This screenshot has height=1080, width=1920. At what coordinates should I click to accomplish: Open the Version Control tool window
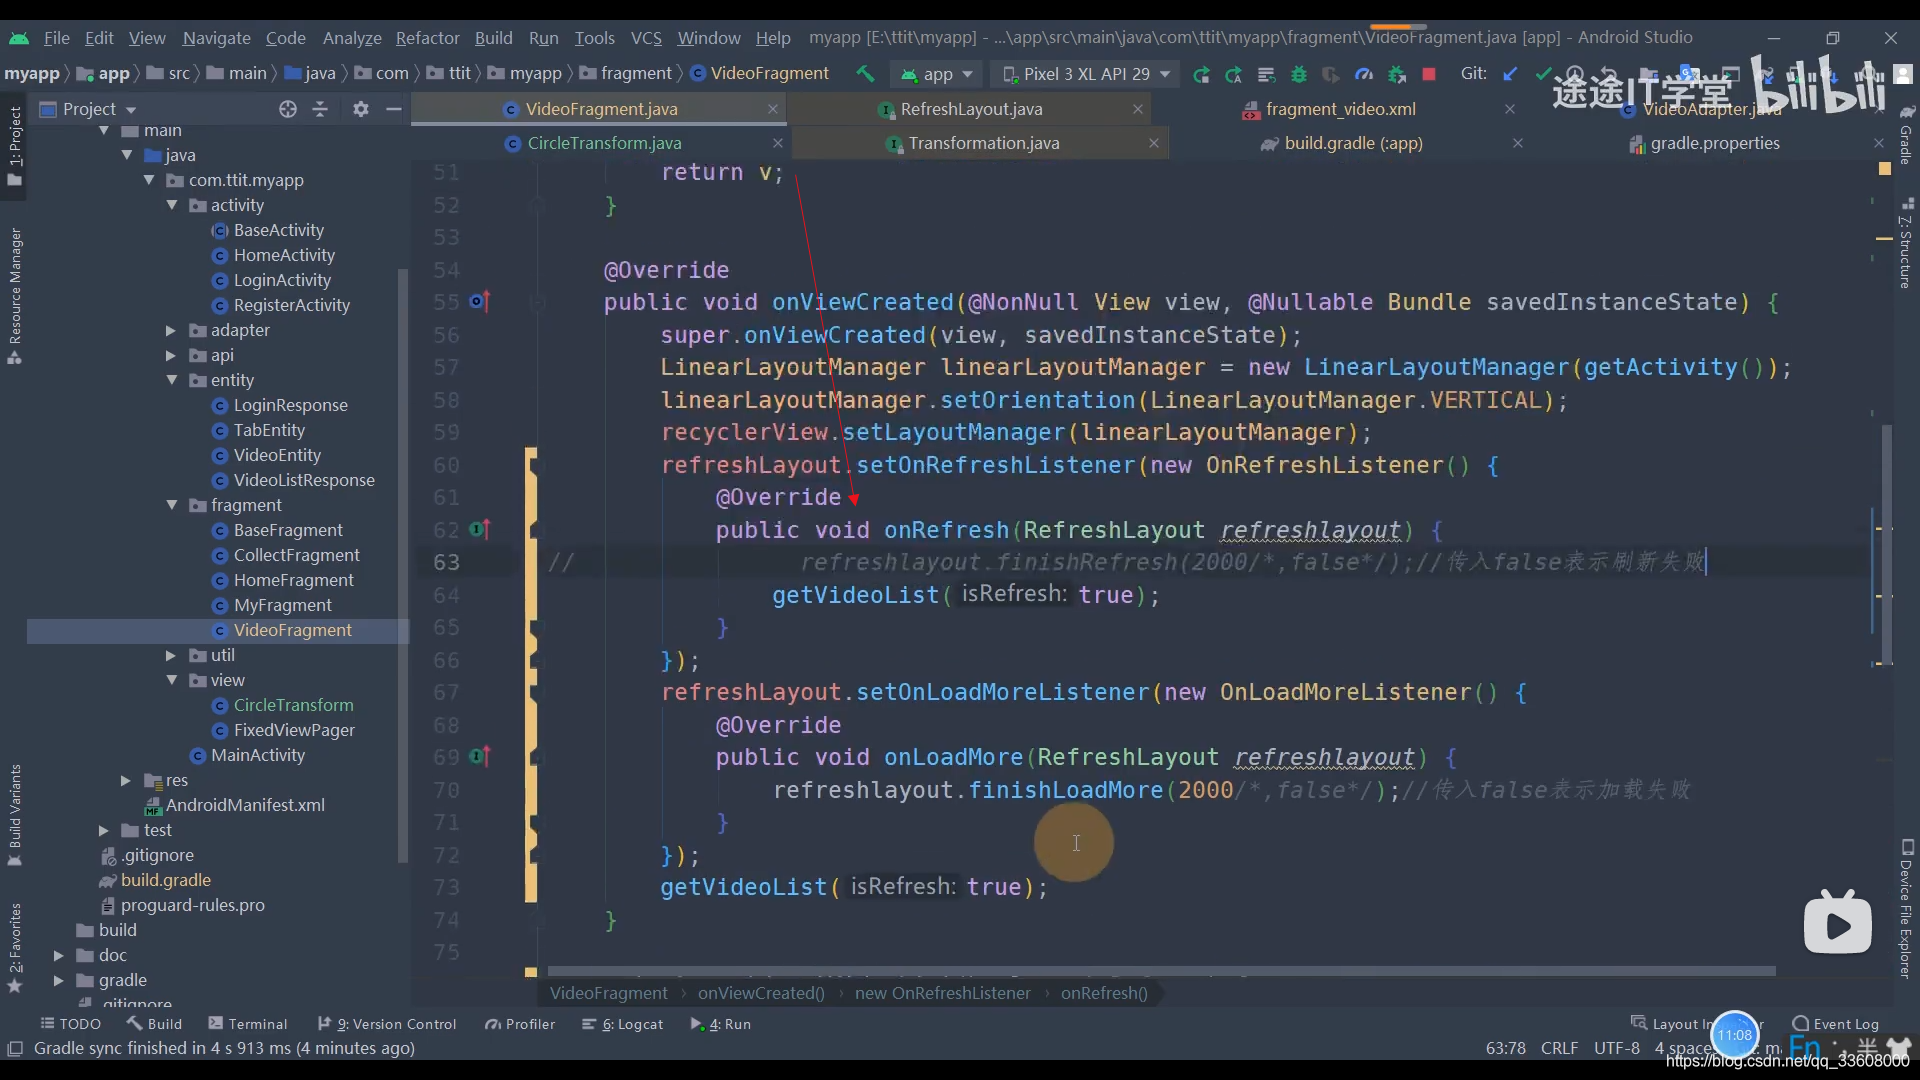[x=386, y=1024]
